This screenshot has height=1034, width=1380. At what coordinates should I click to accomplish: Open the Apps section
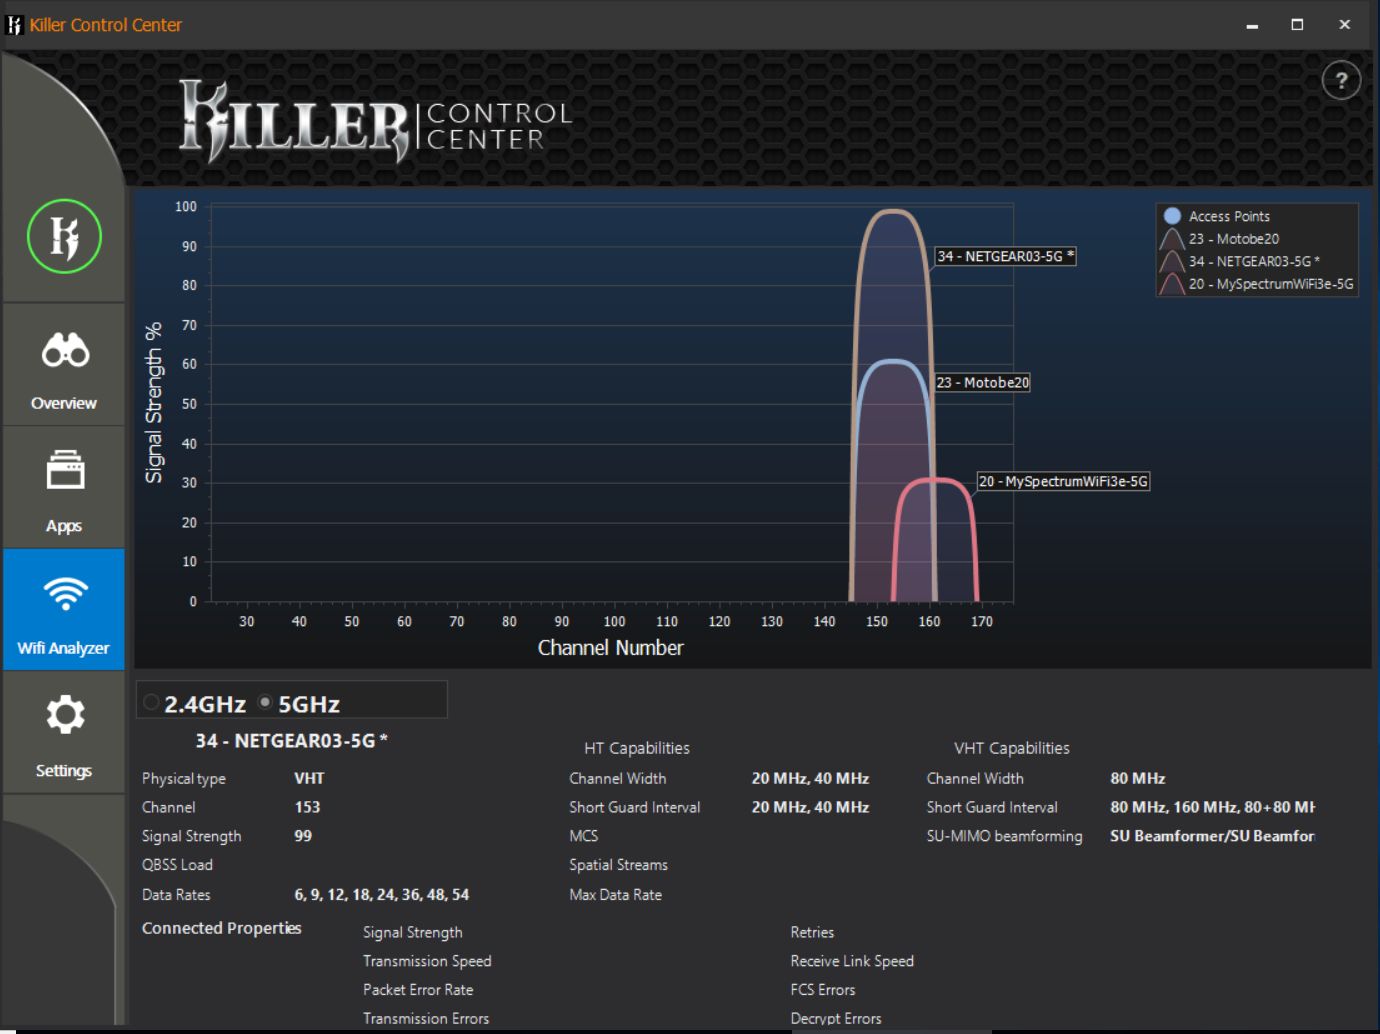point(64,488)
